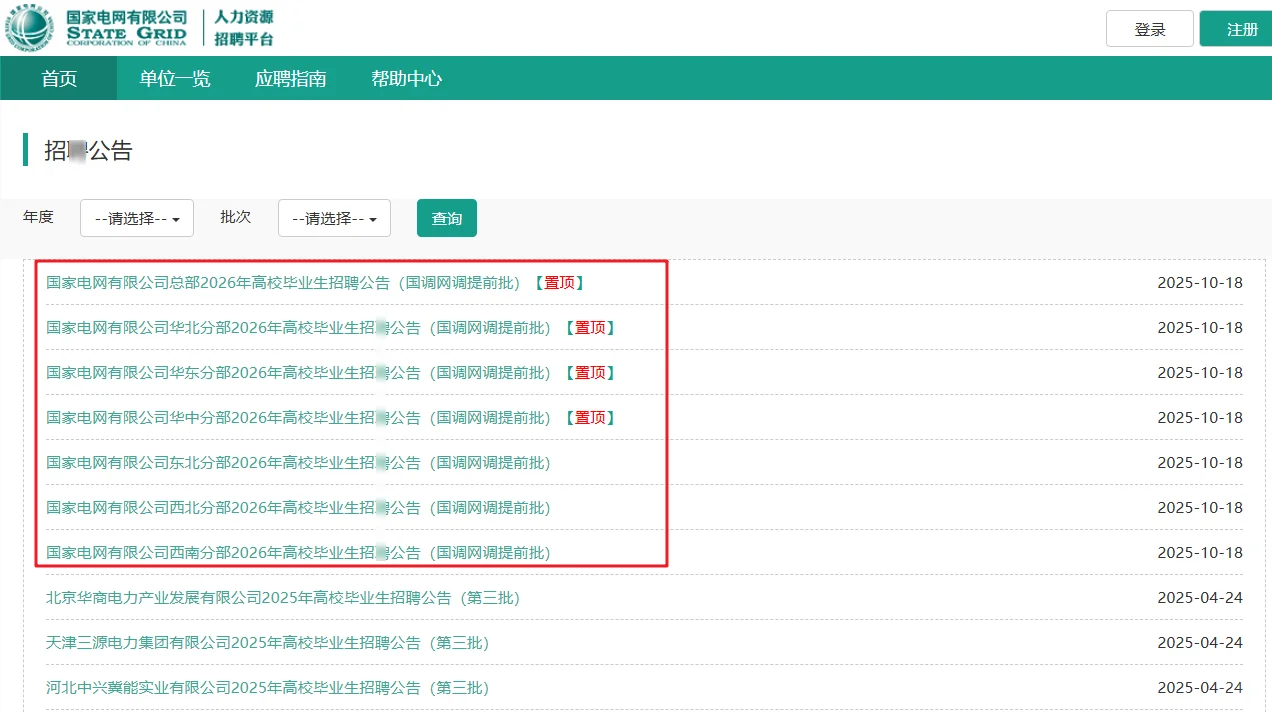
Task: Click the 查询 search button
Action: [447, 218]
